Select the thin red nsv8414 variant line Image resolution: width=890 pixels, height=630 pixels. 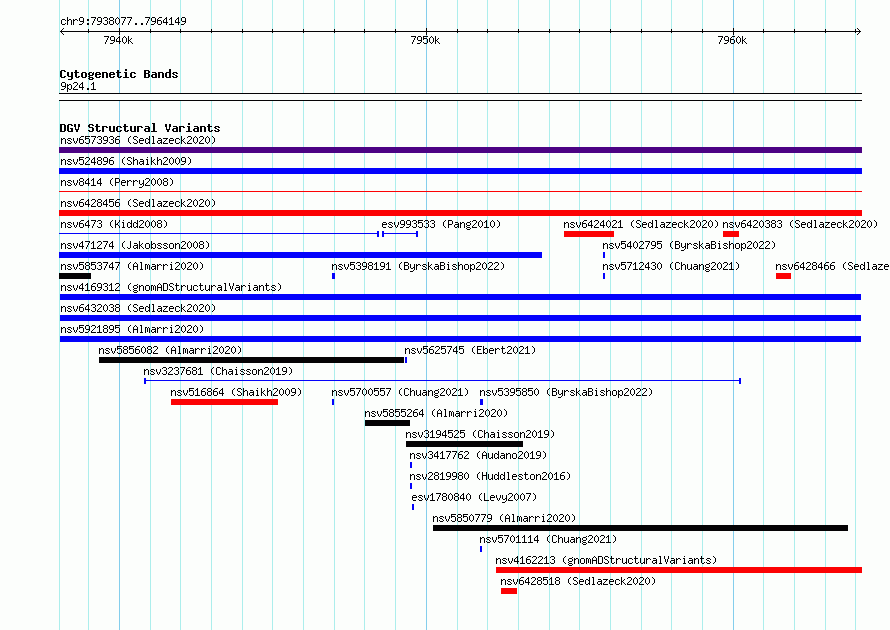coord(460,192)
